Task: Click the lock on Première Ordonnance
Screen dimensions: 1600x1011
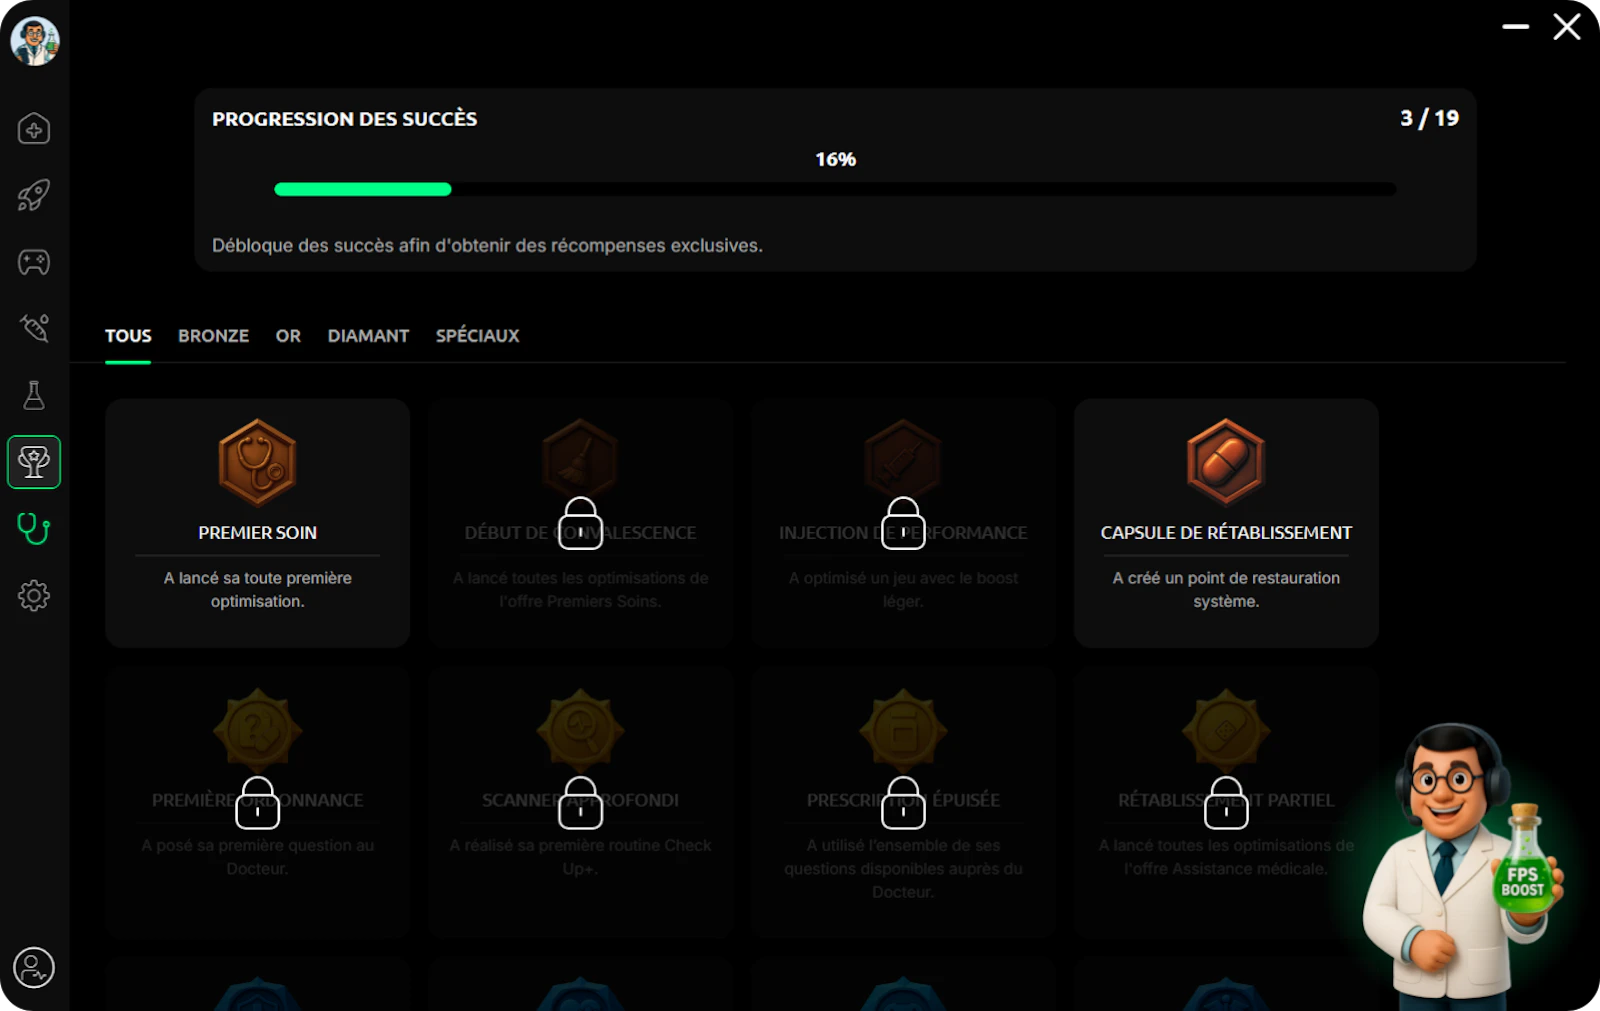Action: [x=257, y=802]
